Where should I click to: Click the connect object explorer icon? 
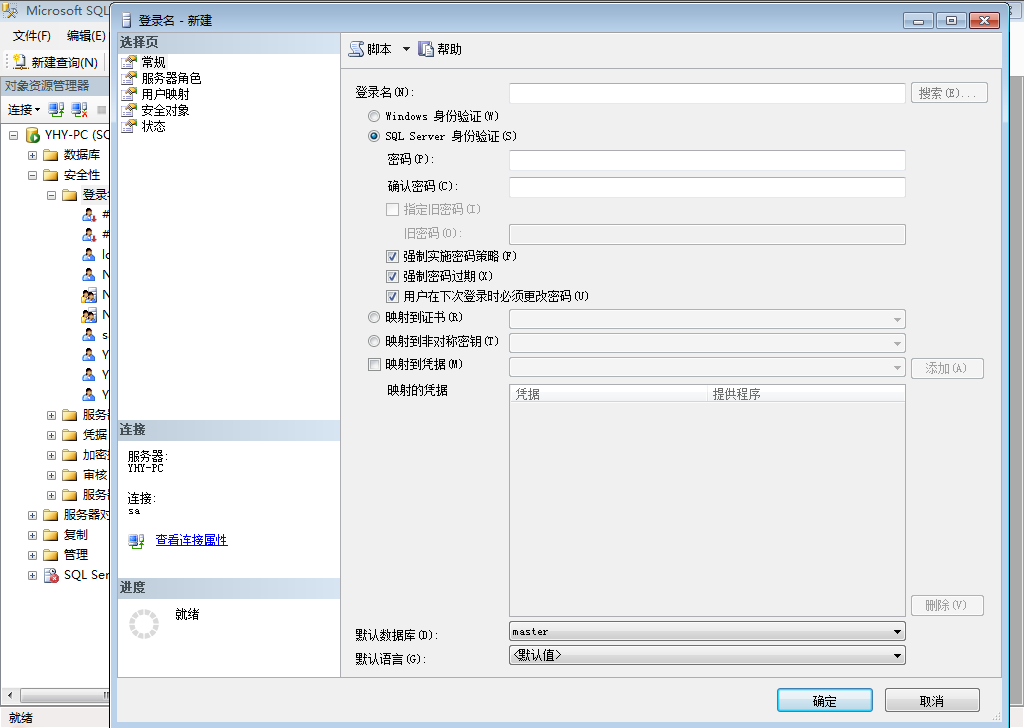(56, 110)
